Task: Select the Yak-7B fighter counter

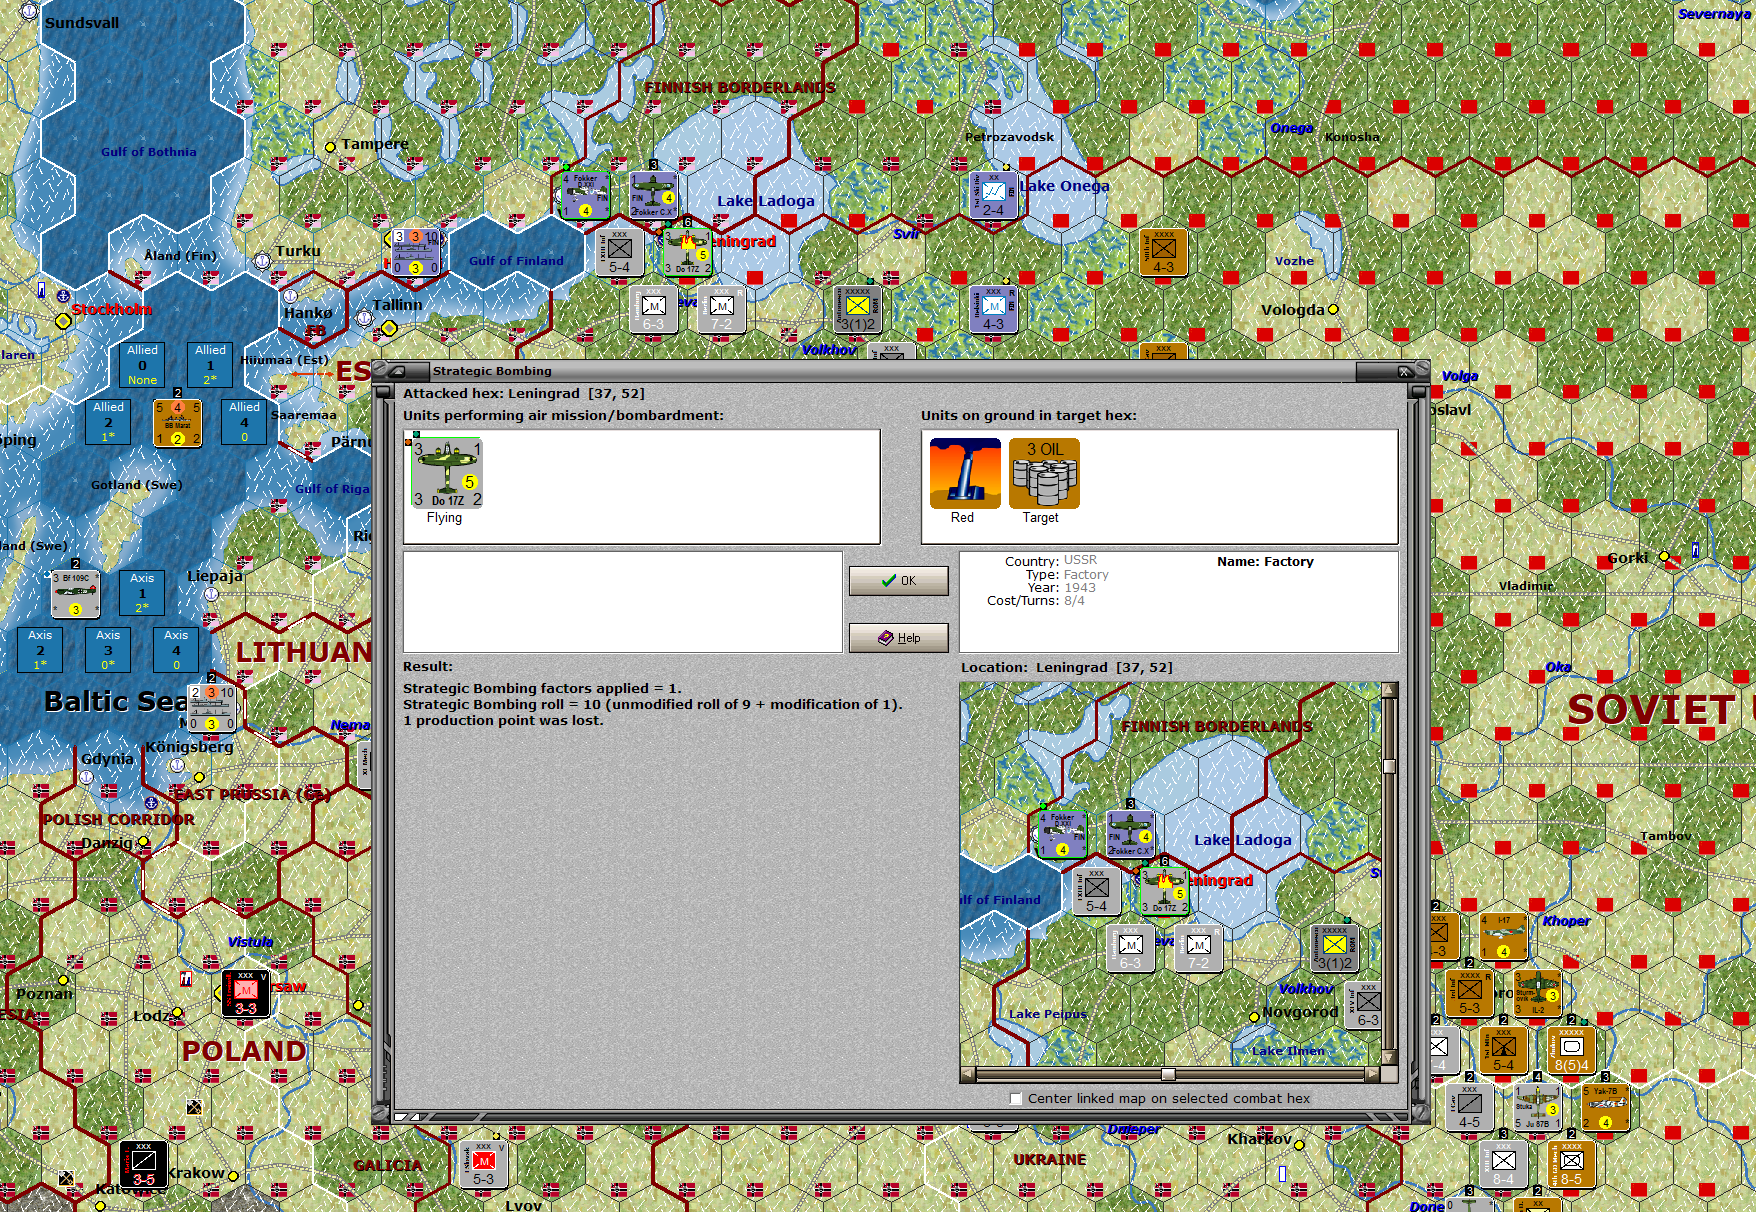Action: click(1606, 1107)
